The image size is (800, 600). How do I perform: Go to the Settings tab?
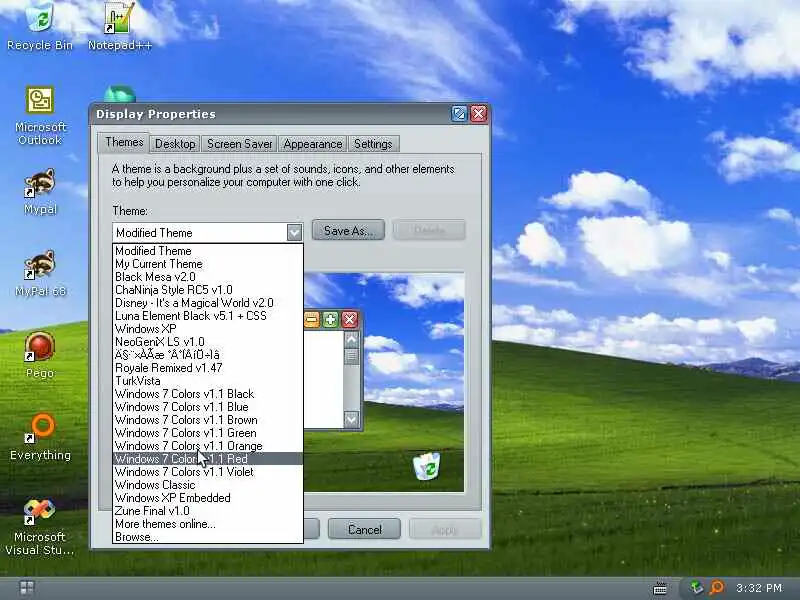[x=373, y=144]
